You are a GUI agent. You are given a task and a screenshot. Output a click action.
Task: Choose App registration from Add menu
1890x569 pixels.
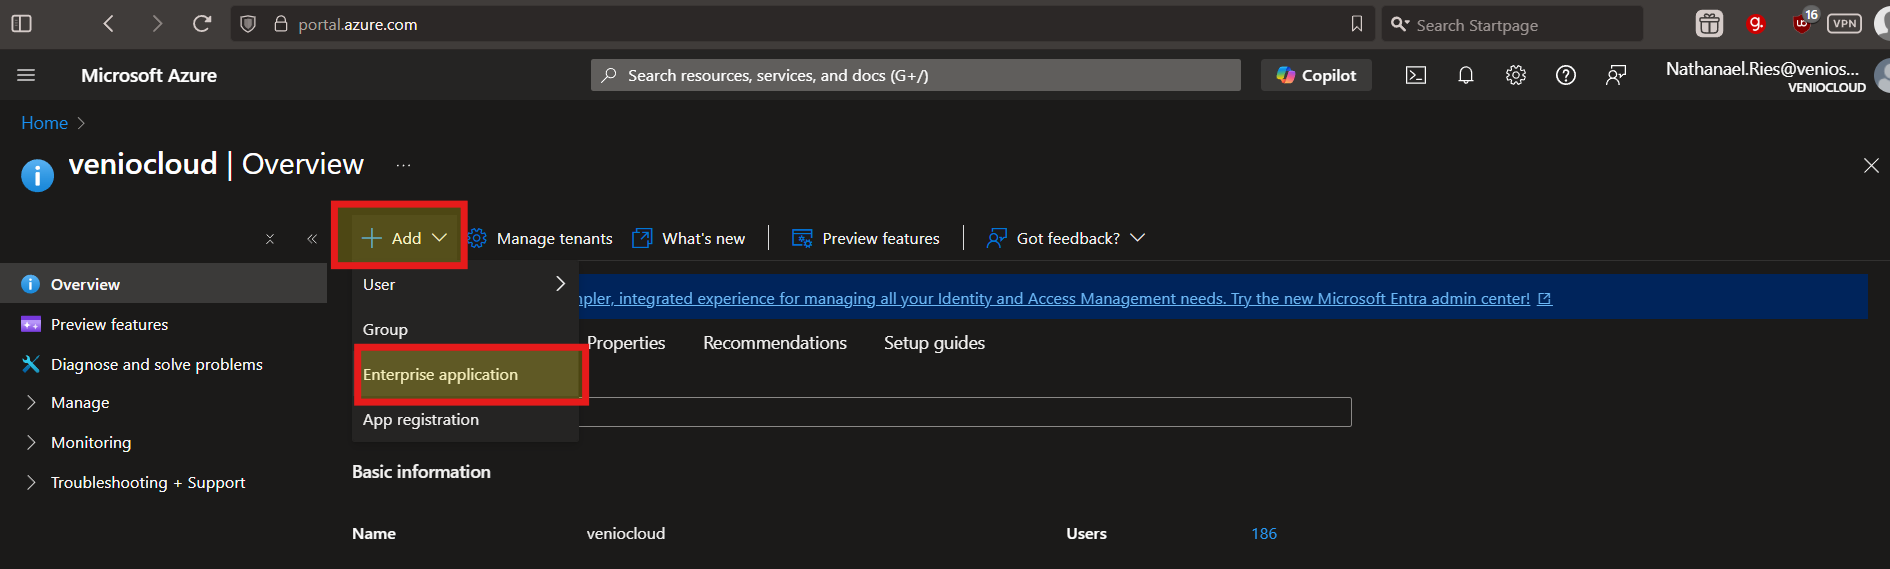(465, 420)
